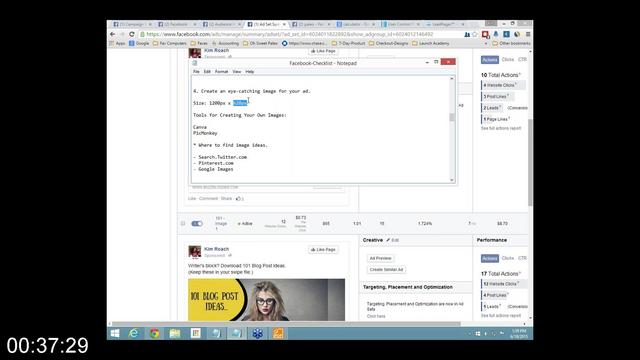The width and height of the screenshot is (640, 360).
Task: Click the browser page vertical scrollbar
Action: (x=530, y=162)
